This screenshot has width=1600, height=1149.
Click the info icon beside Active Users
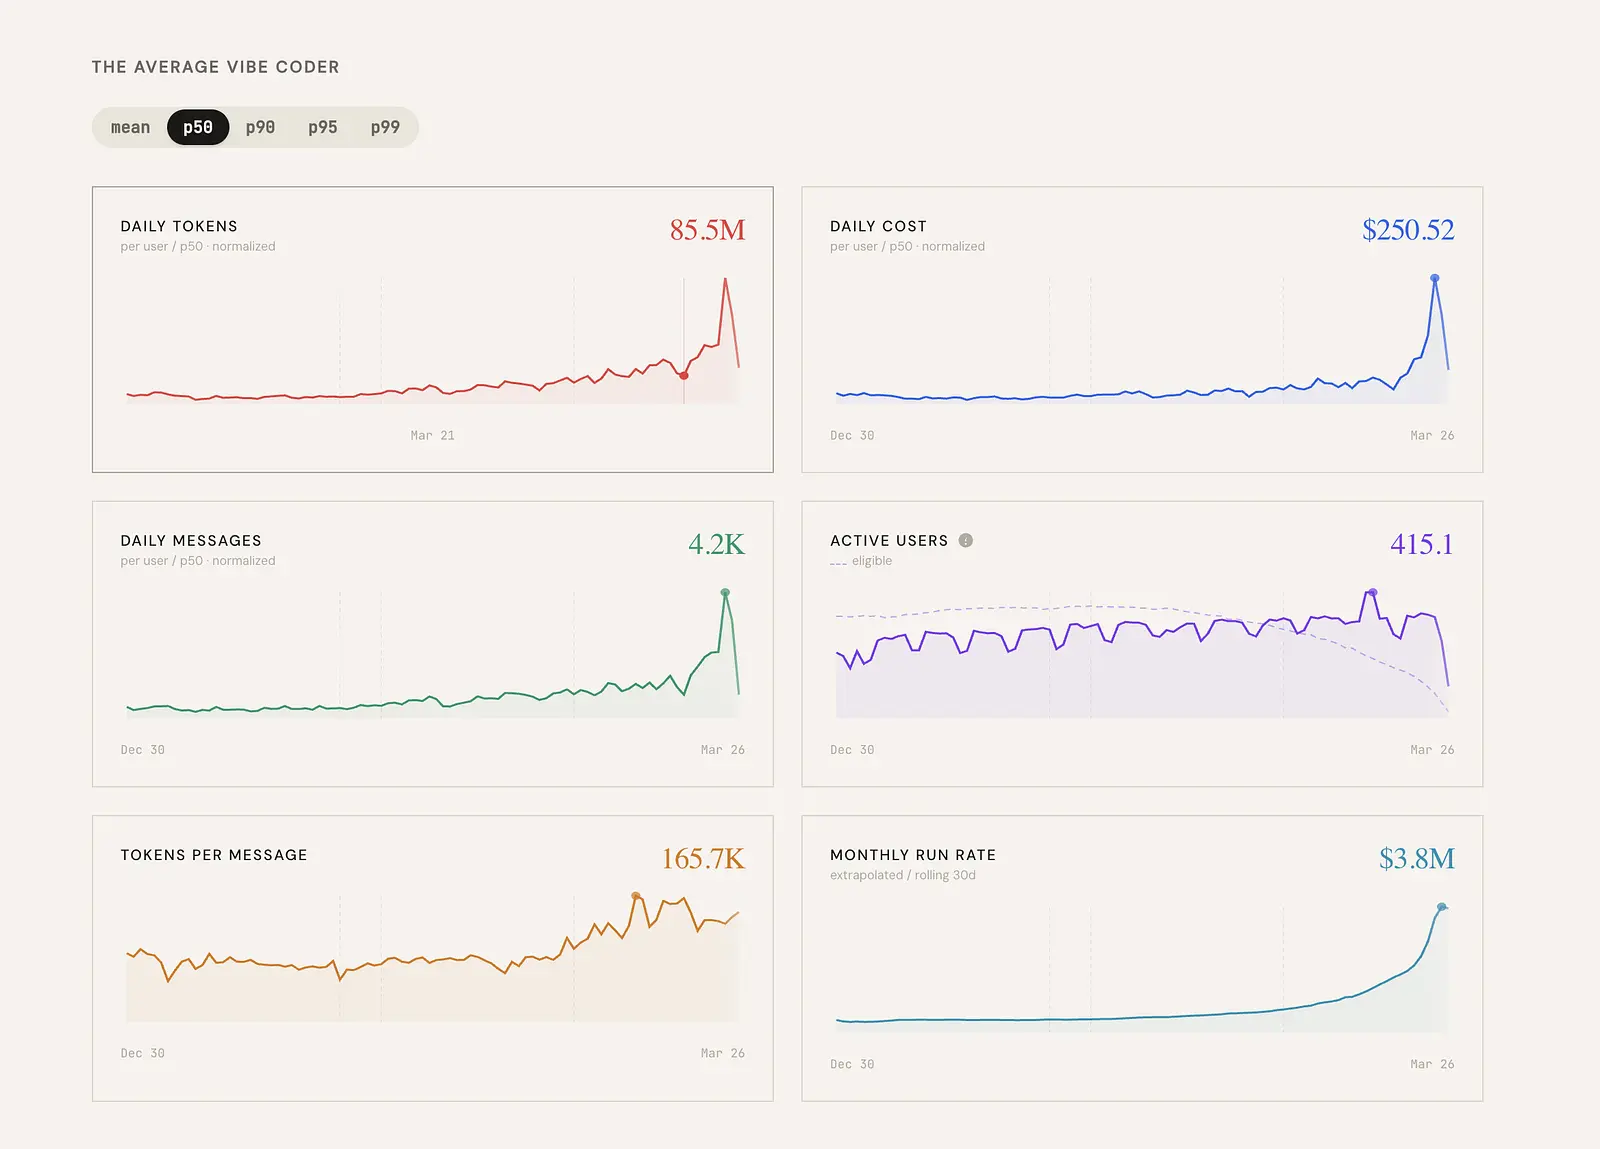tap(966, 540)
